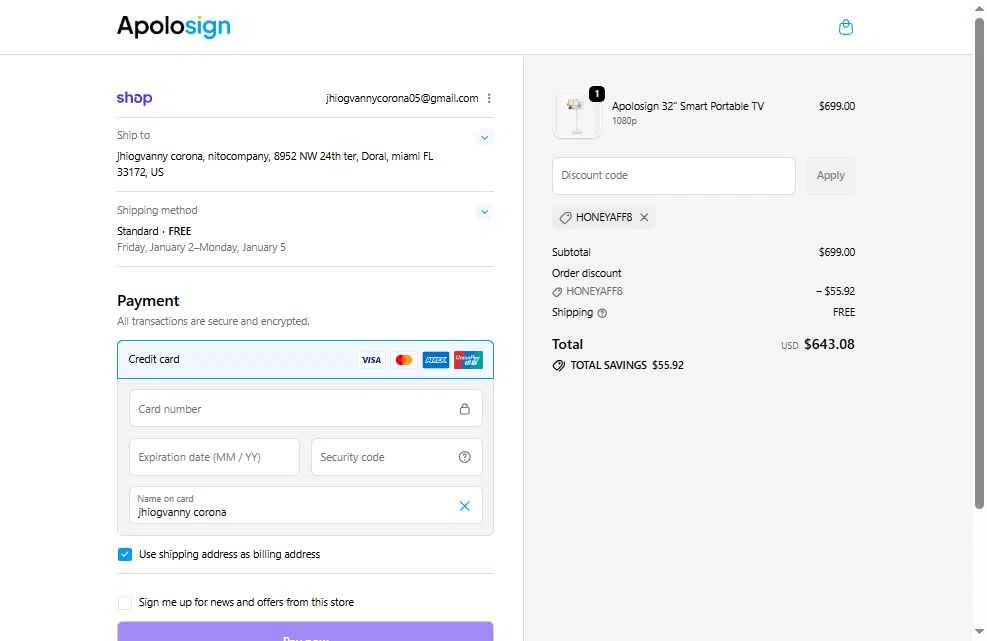
Task: Click the total amount $643.08
Action: [829, 344]
